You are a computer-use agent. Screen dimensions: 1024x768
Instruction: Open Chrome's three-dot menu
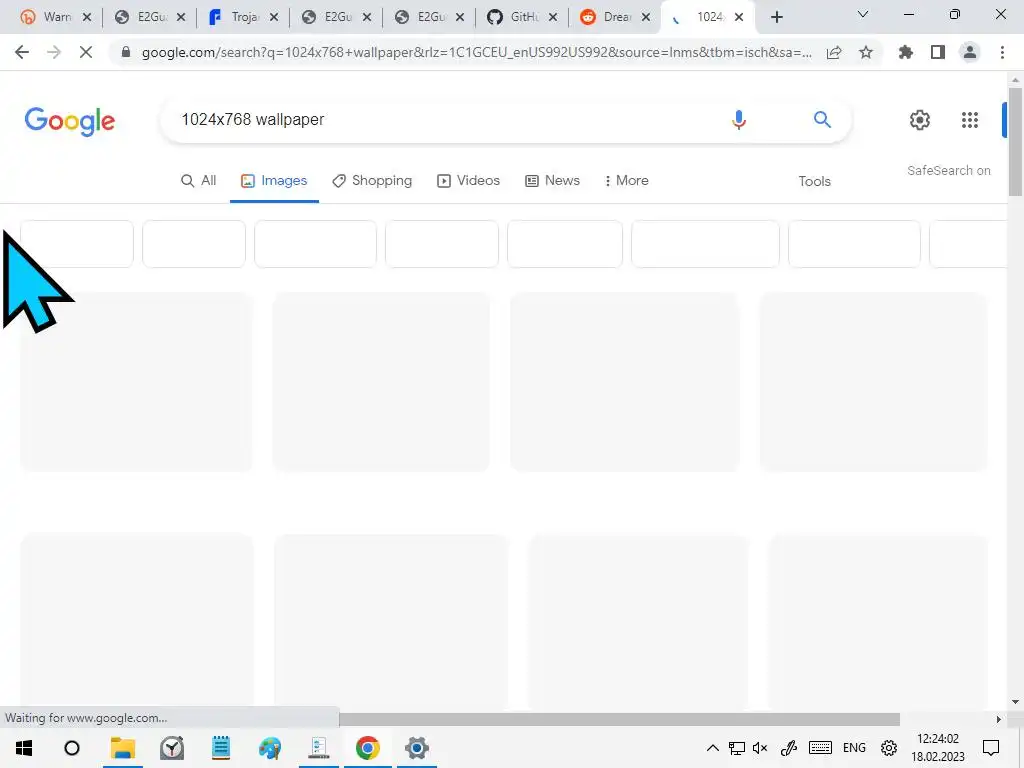1002,52
